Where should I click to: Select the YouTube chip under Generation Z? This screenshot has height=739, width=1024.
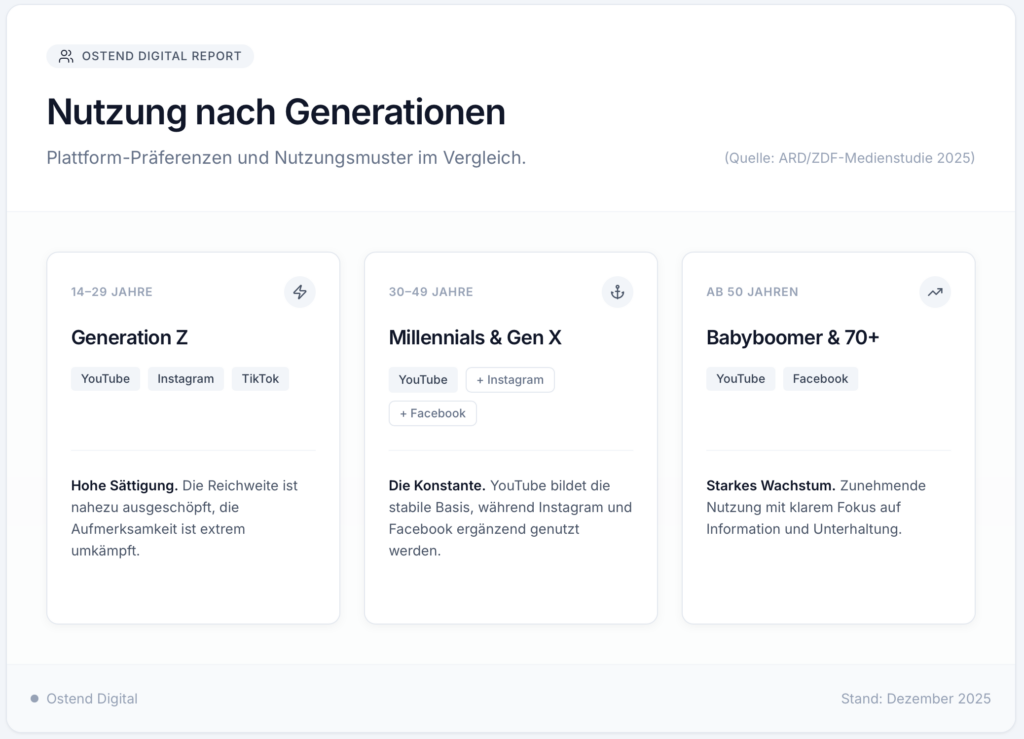click(x=105, y=378)
